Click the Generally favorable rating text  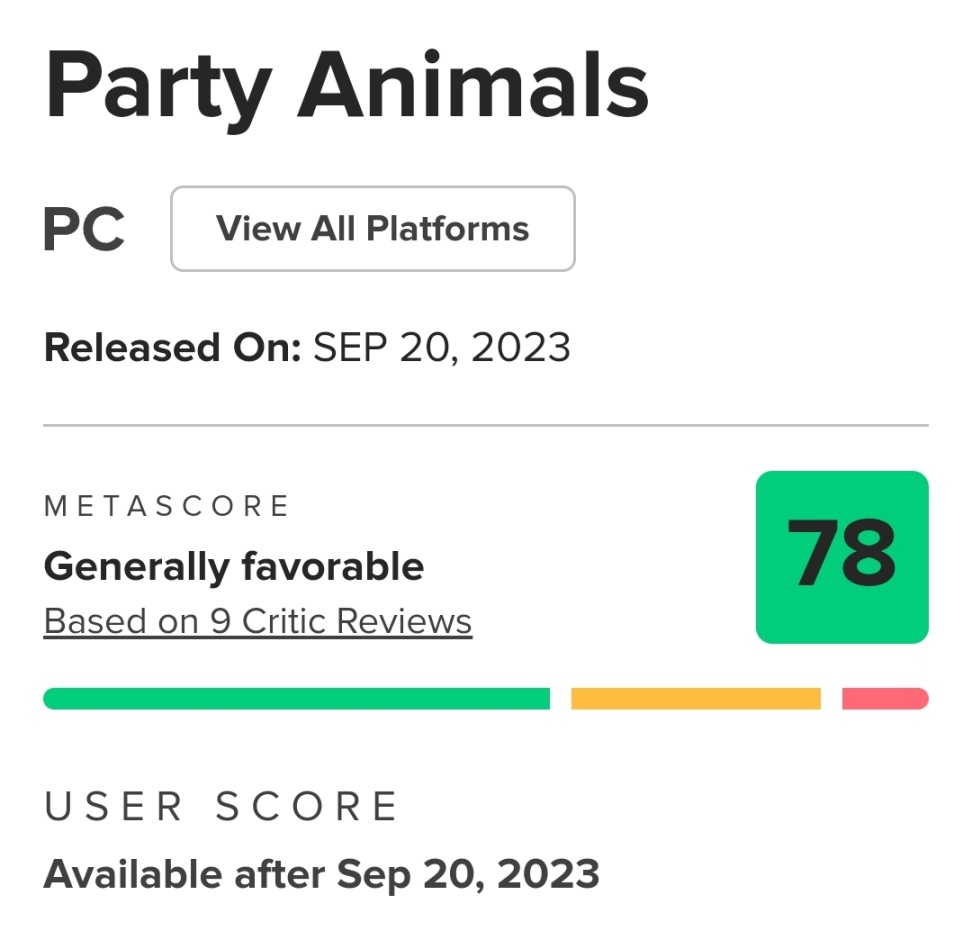click(234, 567)
